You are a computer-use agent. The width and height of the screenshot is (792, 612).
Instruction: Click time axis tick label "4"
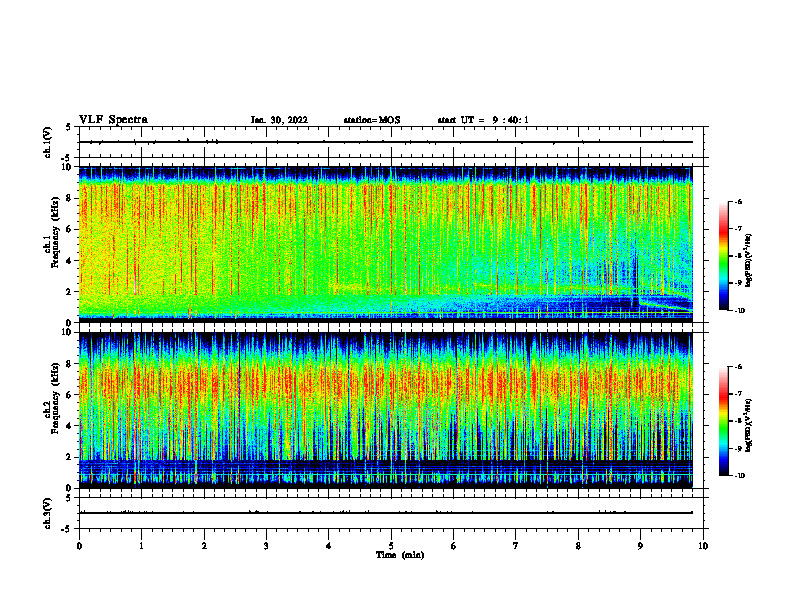[x=329, y=546]
